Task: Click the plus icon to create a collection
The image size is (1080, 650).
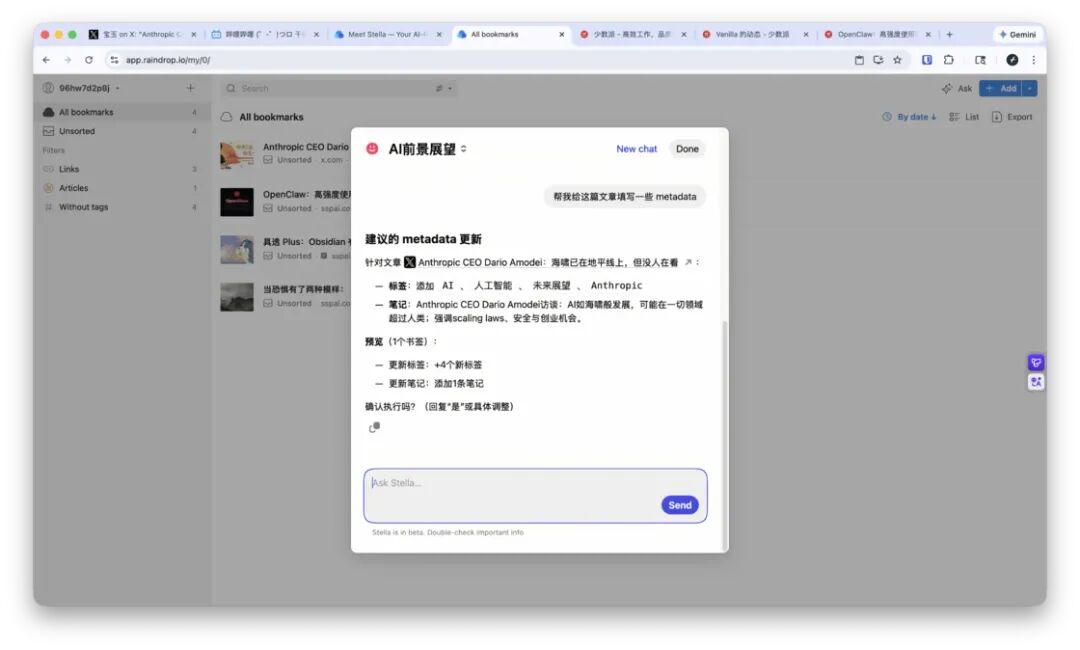Action: [190, 88]
